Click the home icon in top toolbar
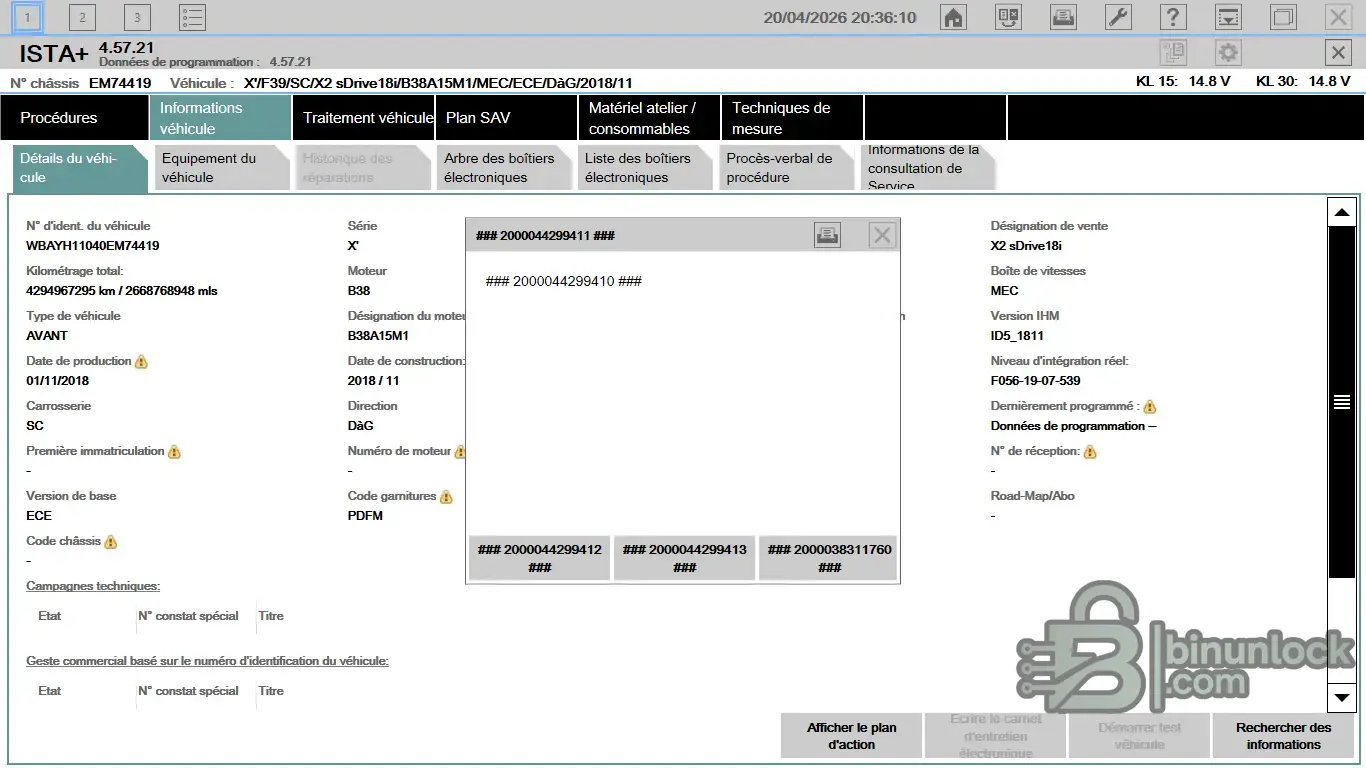 coord(954,17)
